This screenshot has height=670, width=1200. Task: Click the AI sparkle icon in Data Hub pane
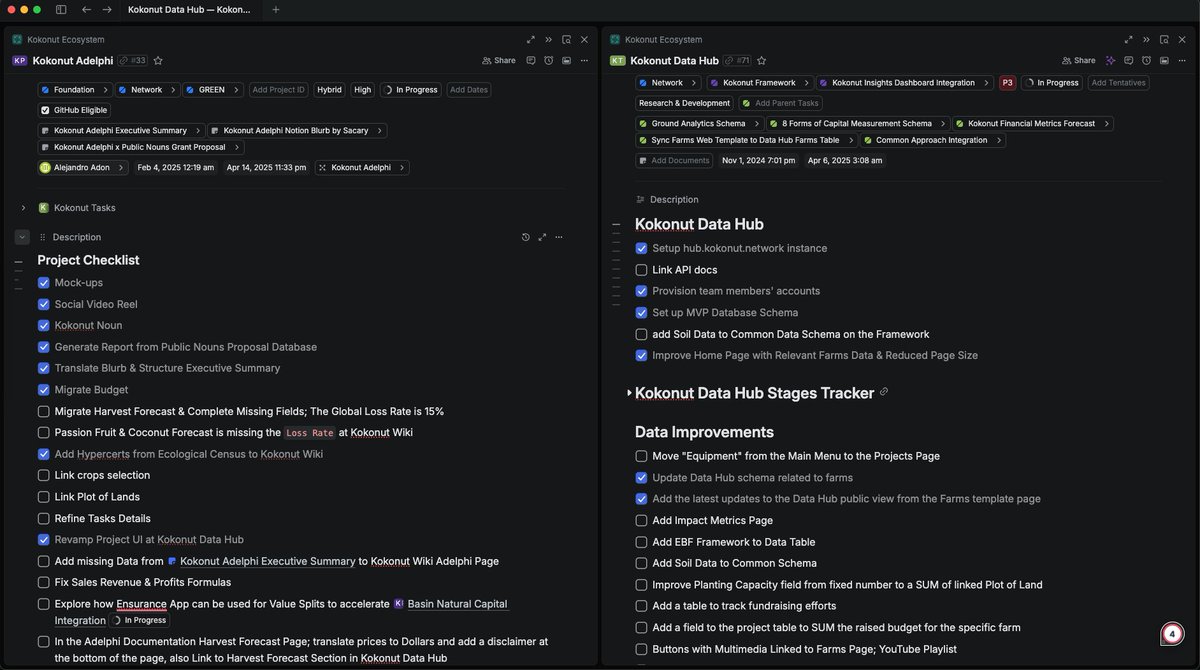click(1110, 60)
